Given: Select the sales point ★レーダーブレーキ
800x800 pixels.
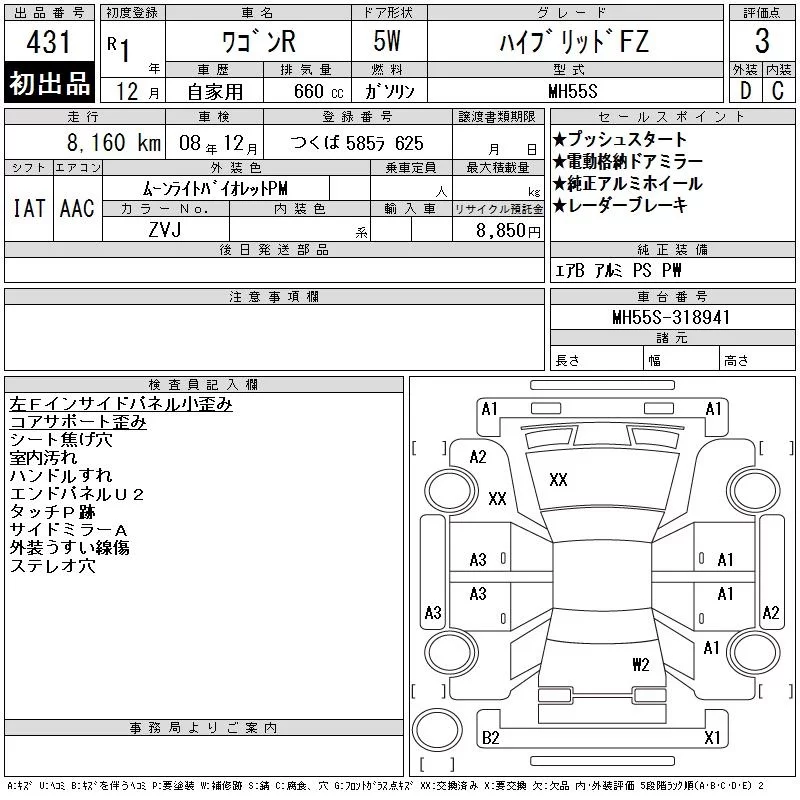Looking at the screenshot, I should 619,205.
